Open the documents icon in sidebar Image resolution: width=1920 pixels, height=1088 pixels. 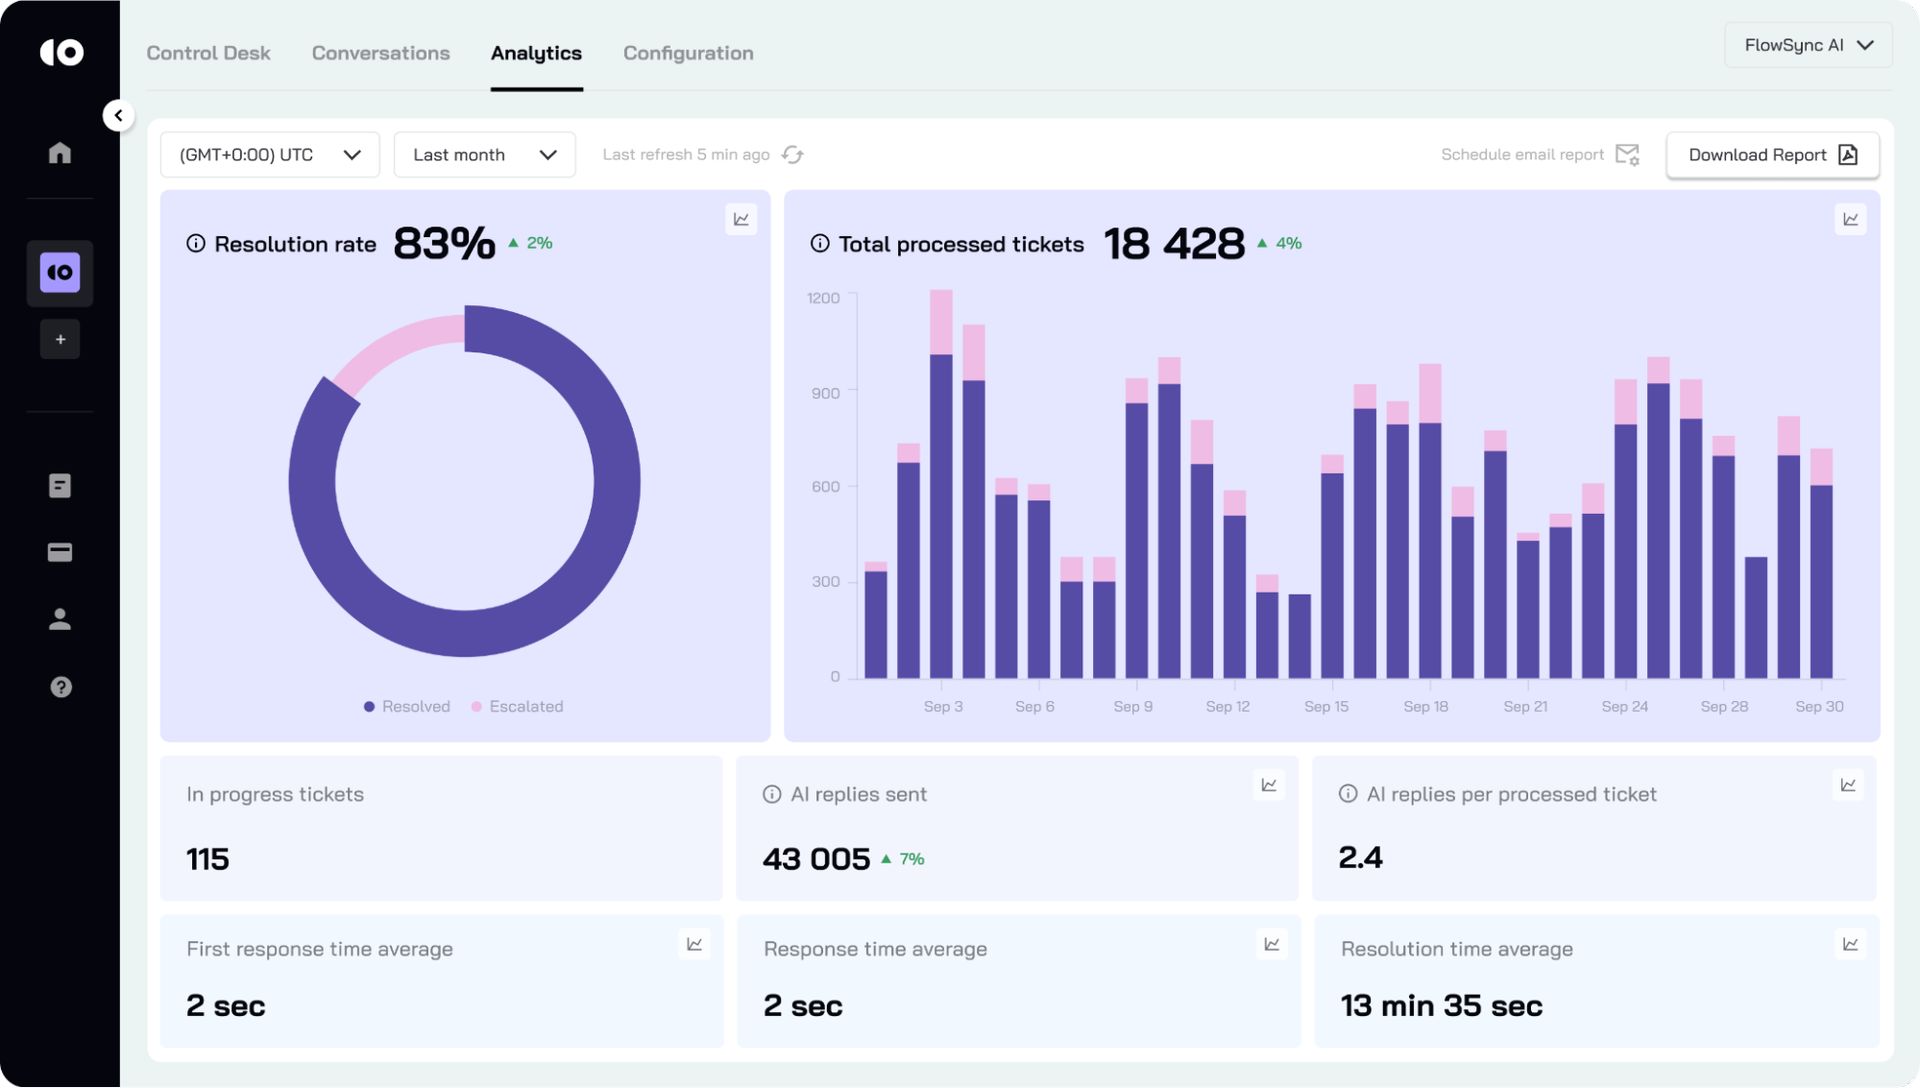pyautogui.click(x=60, y=486)
